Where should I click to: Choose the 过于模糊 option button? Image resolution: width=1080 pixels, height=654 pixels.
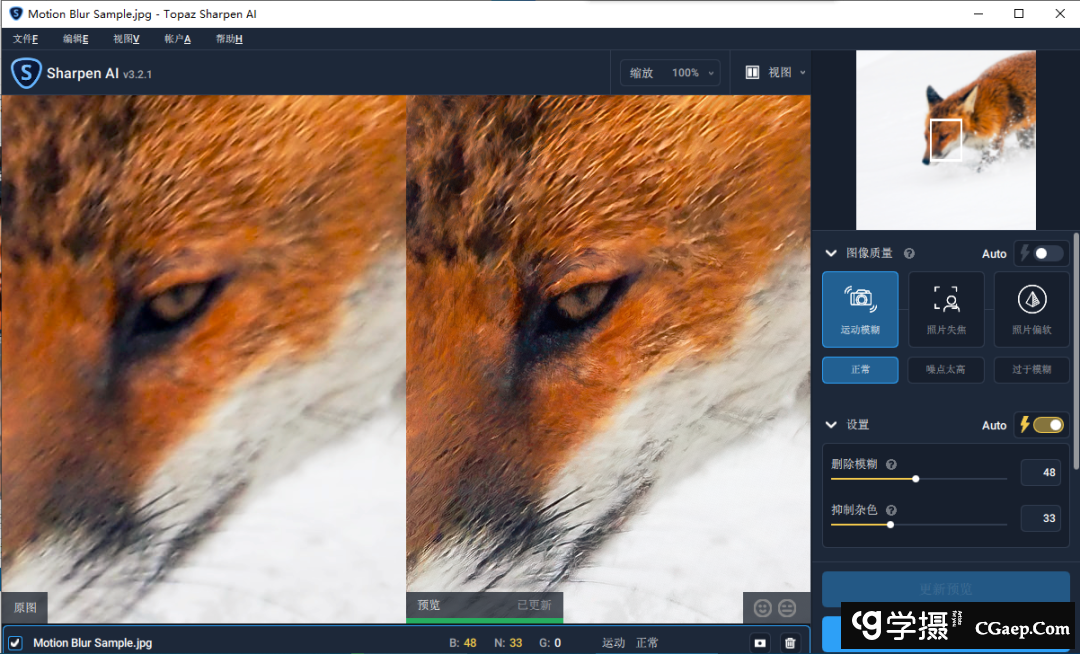[1031, 370]
